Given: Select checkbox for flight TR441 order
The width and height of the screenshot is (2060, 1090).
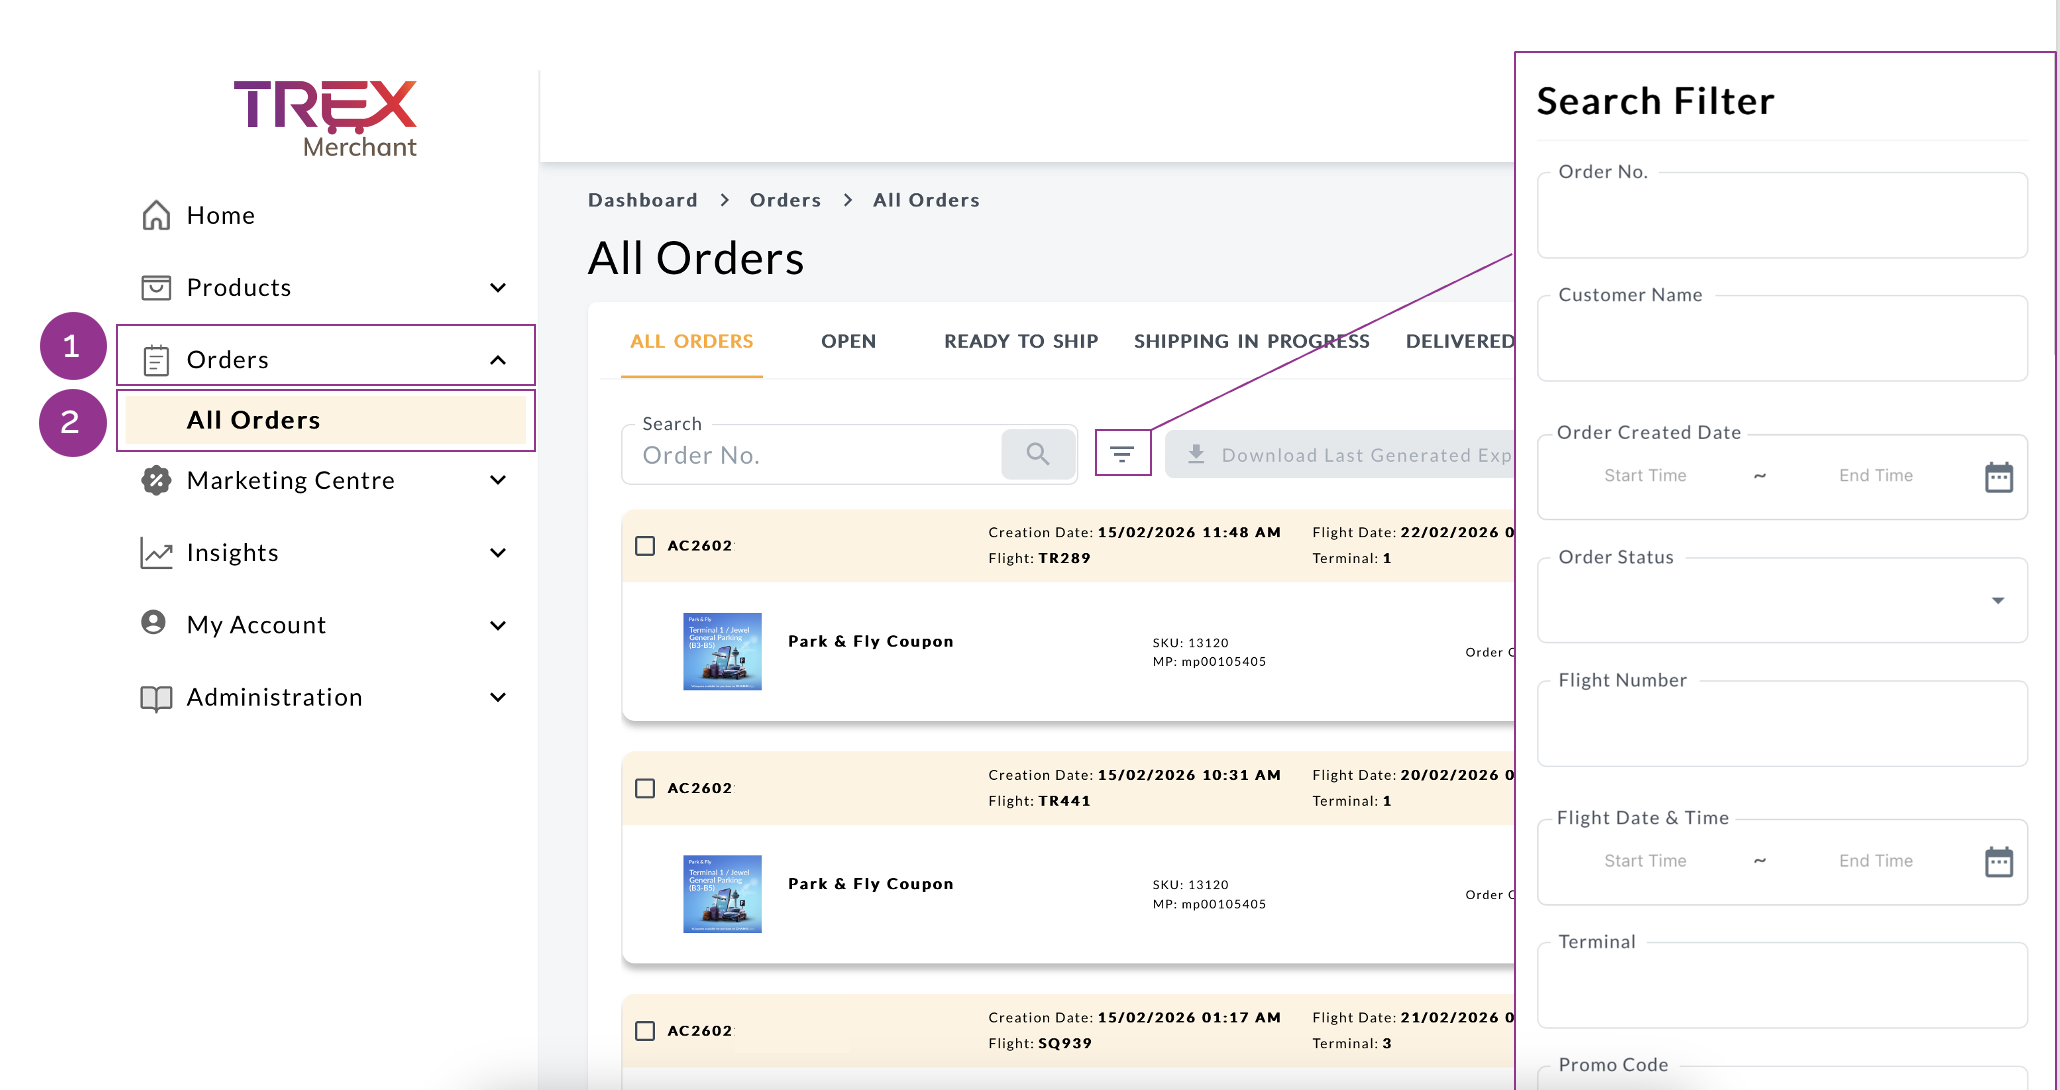Looking at the screenshot, I should point(645,788).
